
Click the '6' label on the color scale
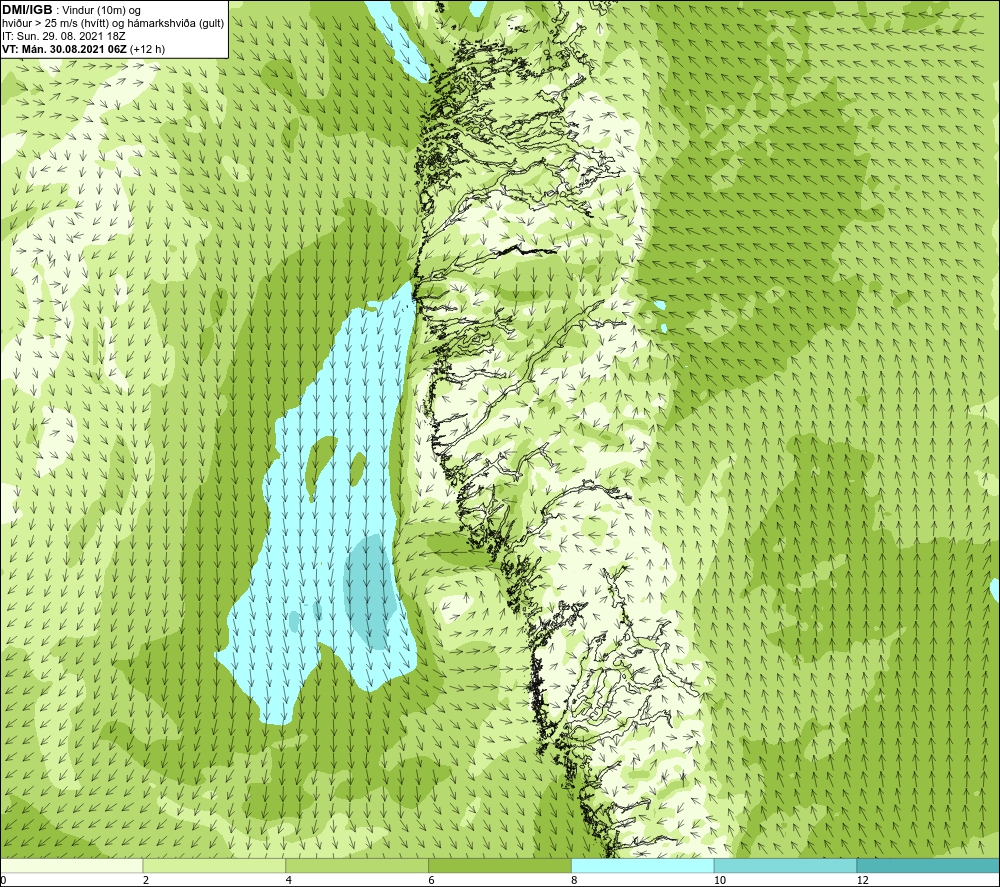click(432, 880)
